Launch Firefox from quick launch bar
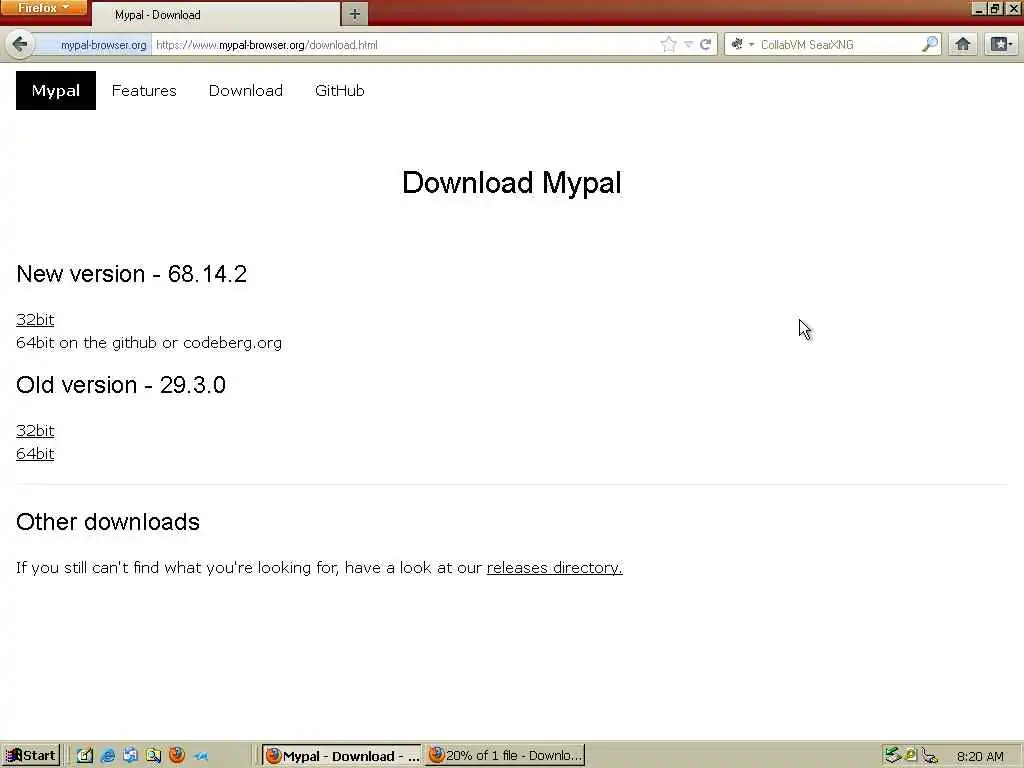The height and width of the screenshot is (768, 1024). (x=176, y=756)
